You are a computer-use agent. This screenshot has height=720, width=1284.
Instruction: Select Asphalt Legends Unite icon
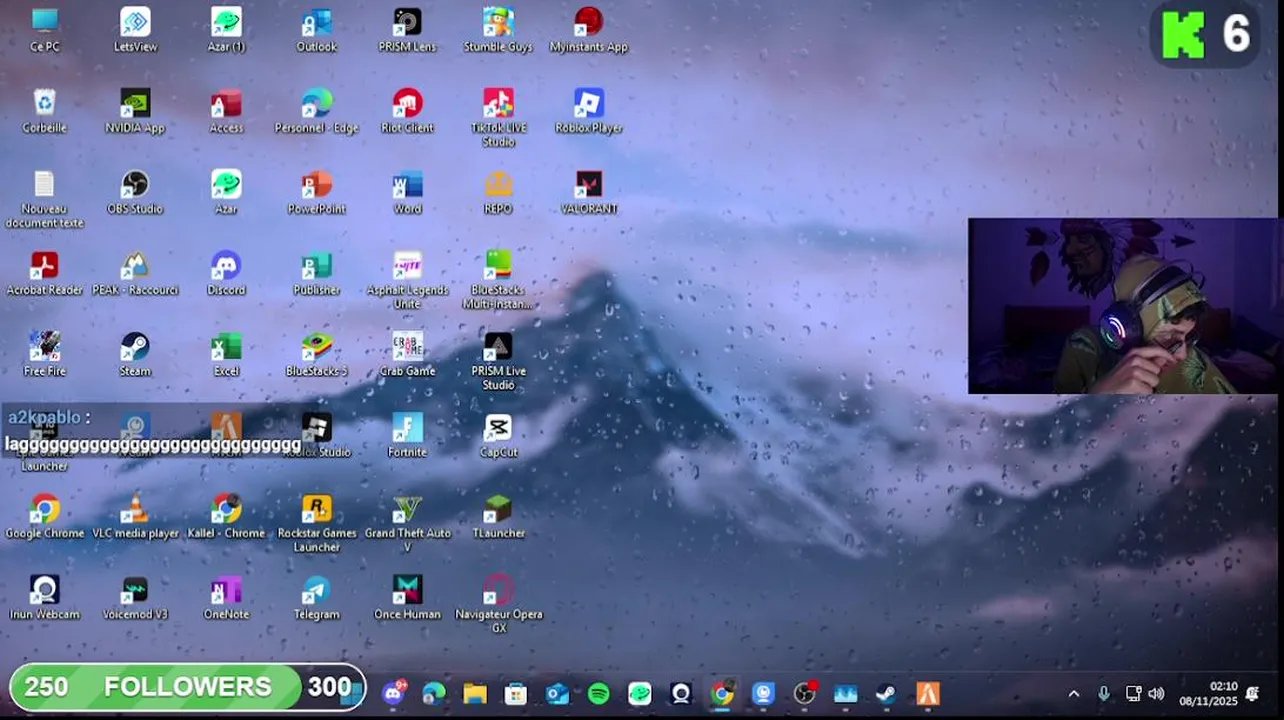pyautogui.click(x=407, y=279)
